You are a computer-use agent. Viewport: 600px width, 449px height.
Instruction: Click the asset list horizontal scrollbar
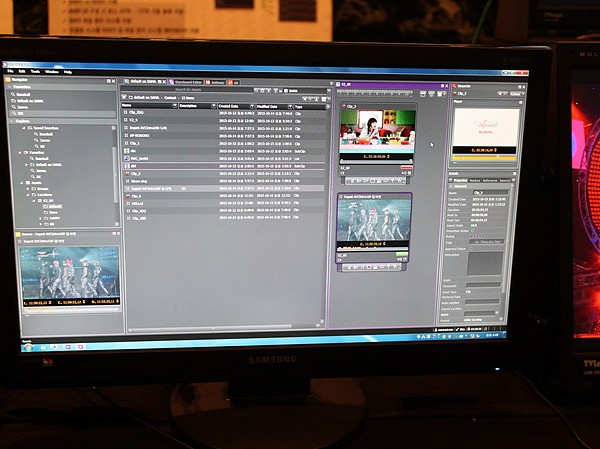[212, 328]
